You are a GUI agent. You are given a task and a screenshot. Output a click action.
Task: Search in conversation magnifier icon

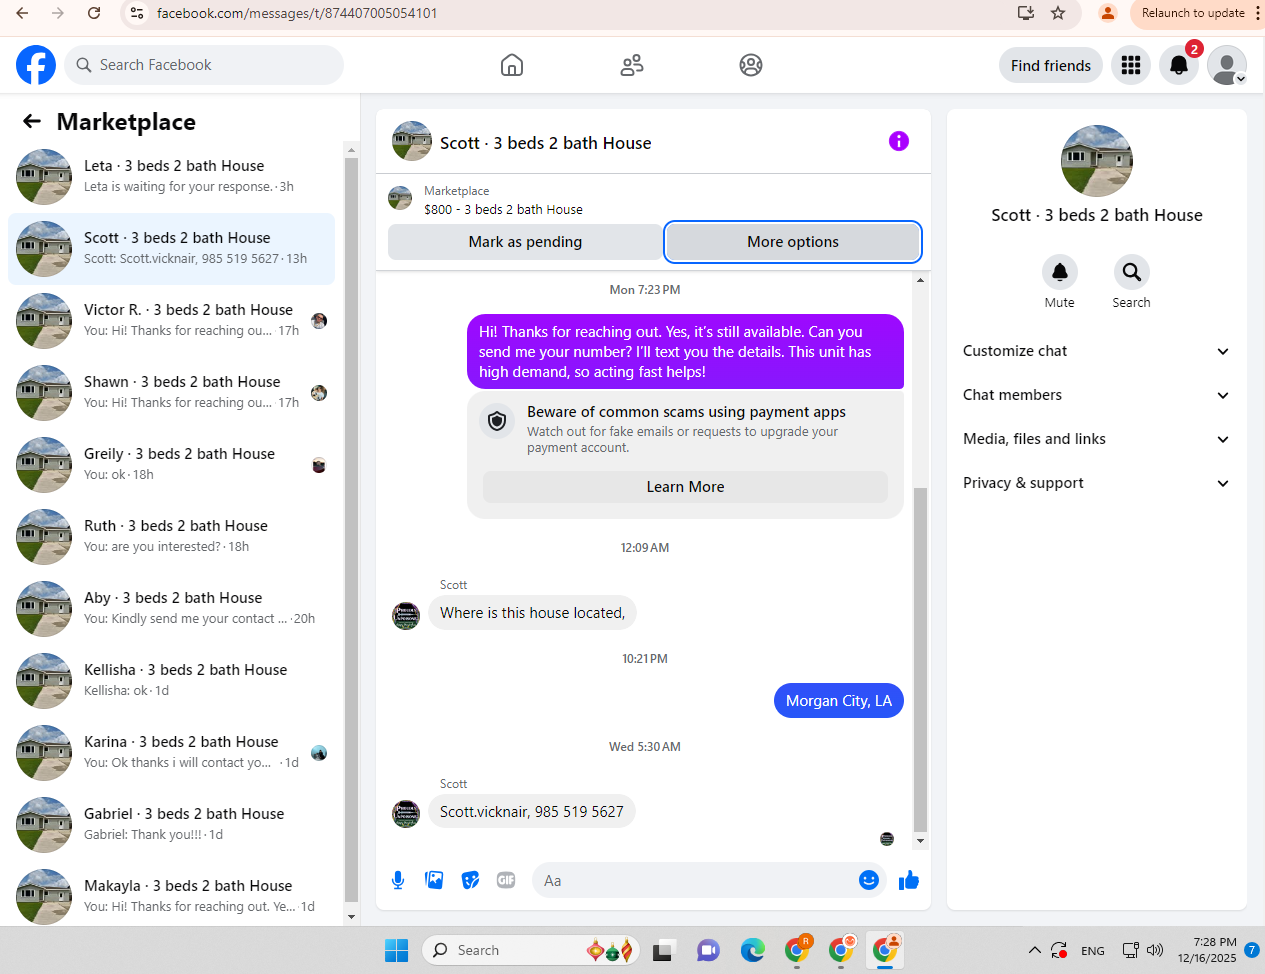click(x=1132, y=271)
